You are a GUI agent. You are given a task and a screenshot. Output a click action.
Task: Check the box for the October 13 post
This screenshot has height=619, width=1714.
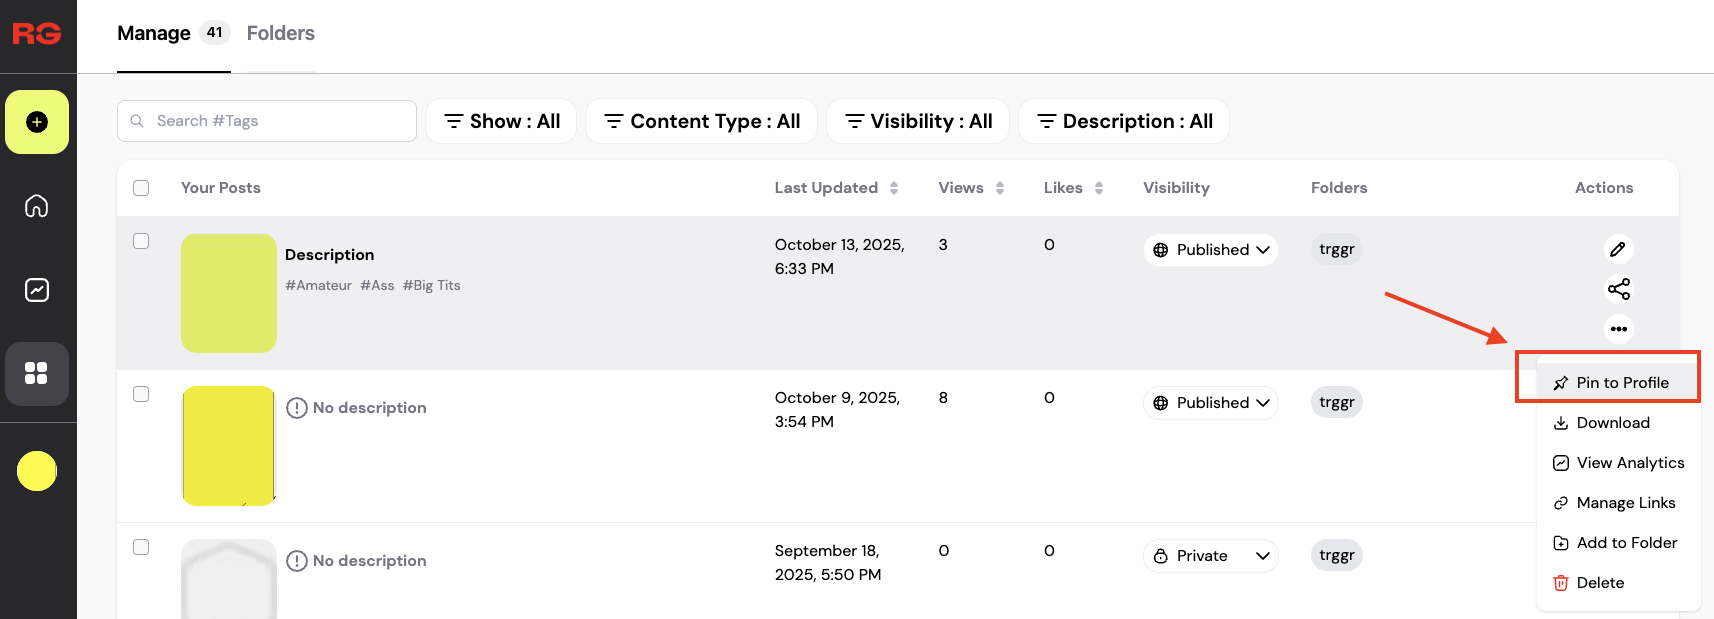click(141, 241)
